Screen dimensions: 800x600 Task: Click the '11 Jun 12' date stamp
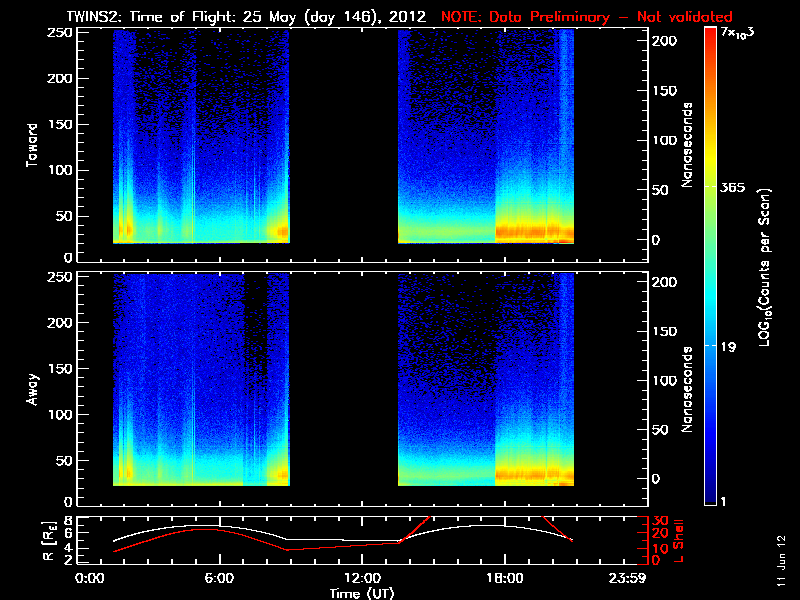pyautogui.click(x=780, y=560)
